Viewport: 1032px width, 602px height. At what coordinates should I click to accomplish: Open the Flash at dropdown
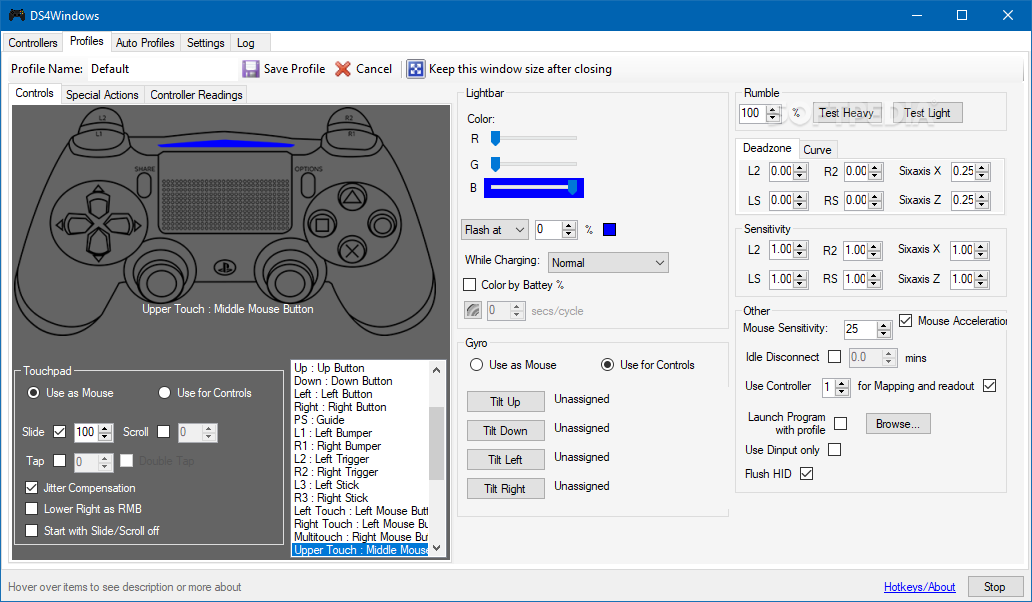[x=494, y=230]
